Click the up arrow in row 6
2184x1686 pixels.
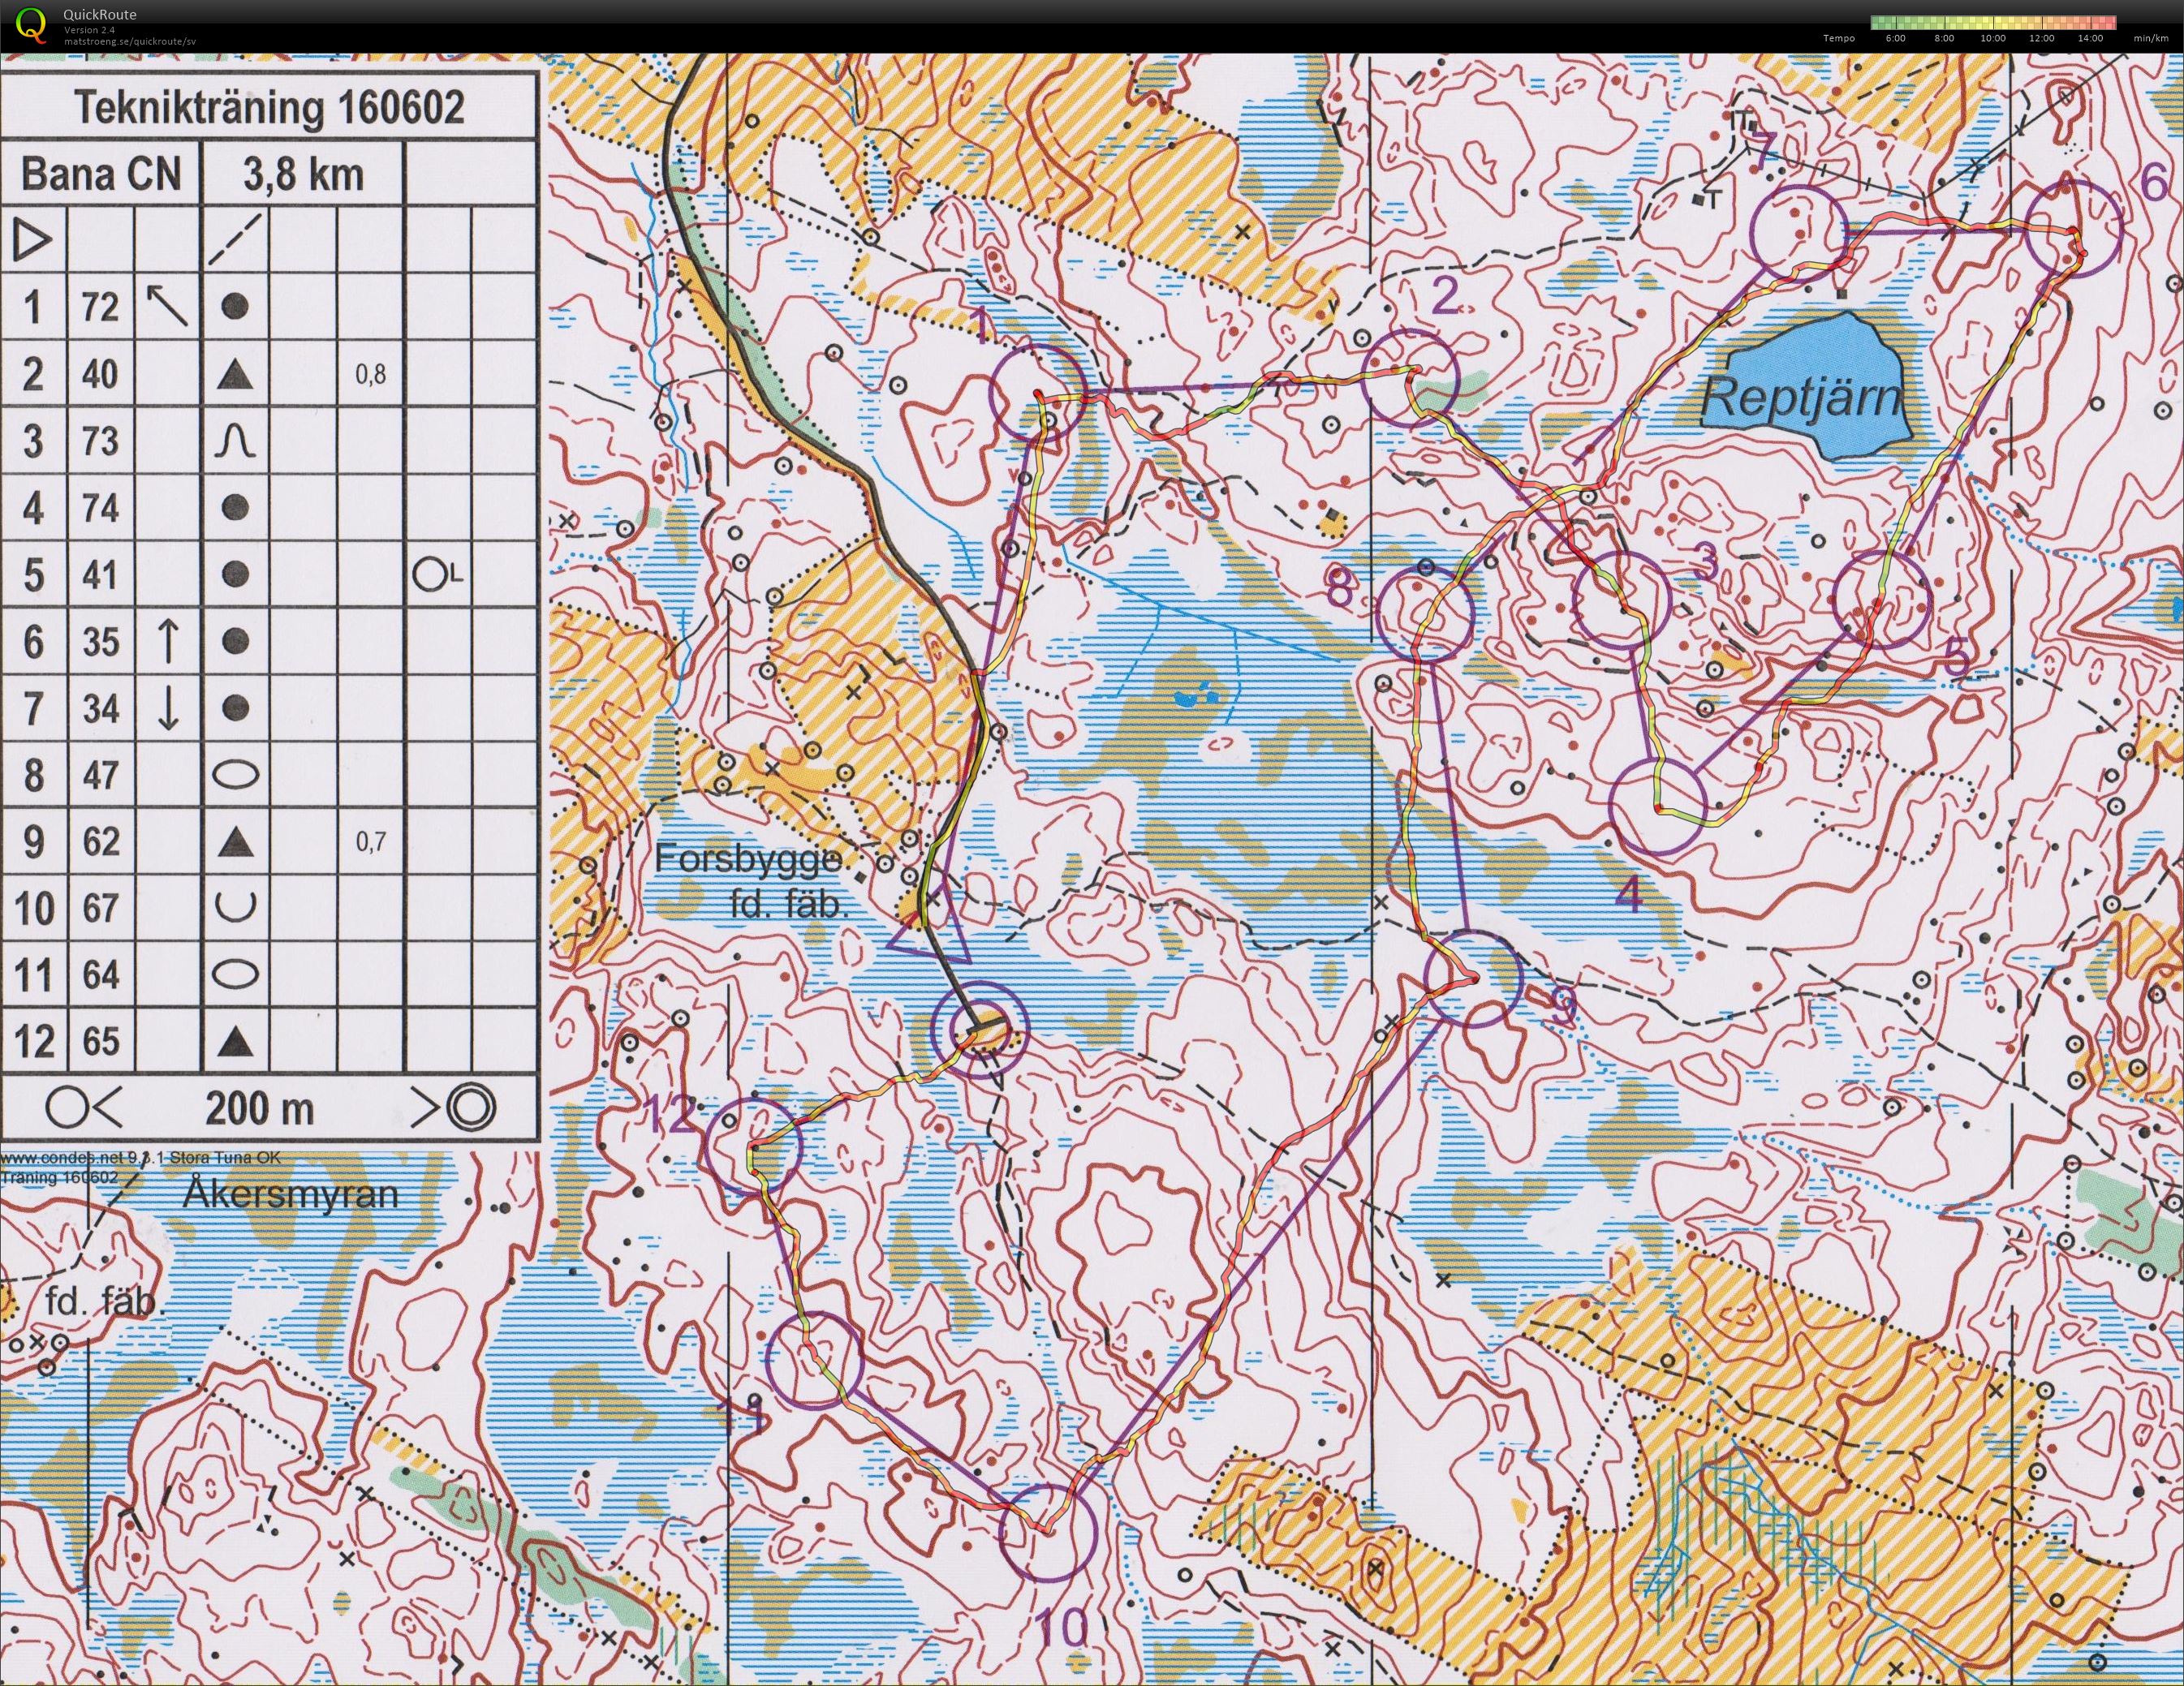168,641
